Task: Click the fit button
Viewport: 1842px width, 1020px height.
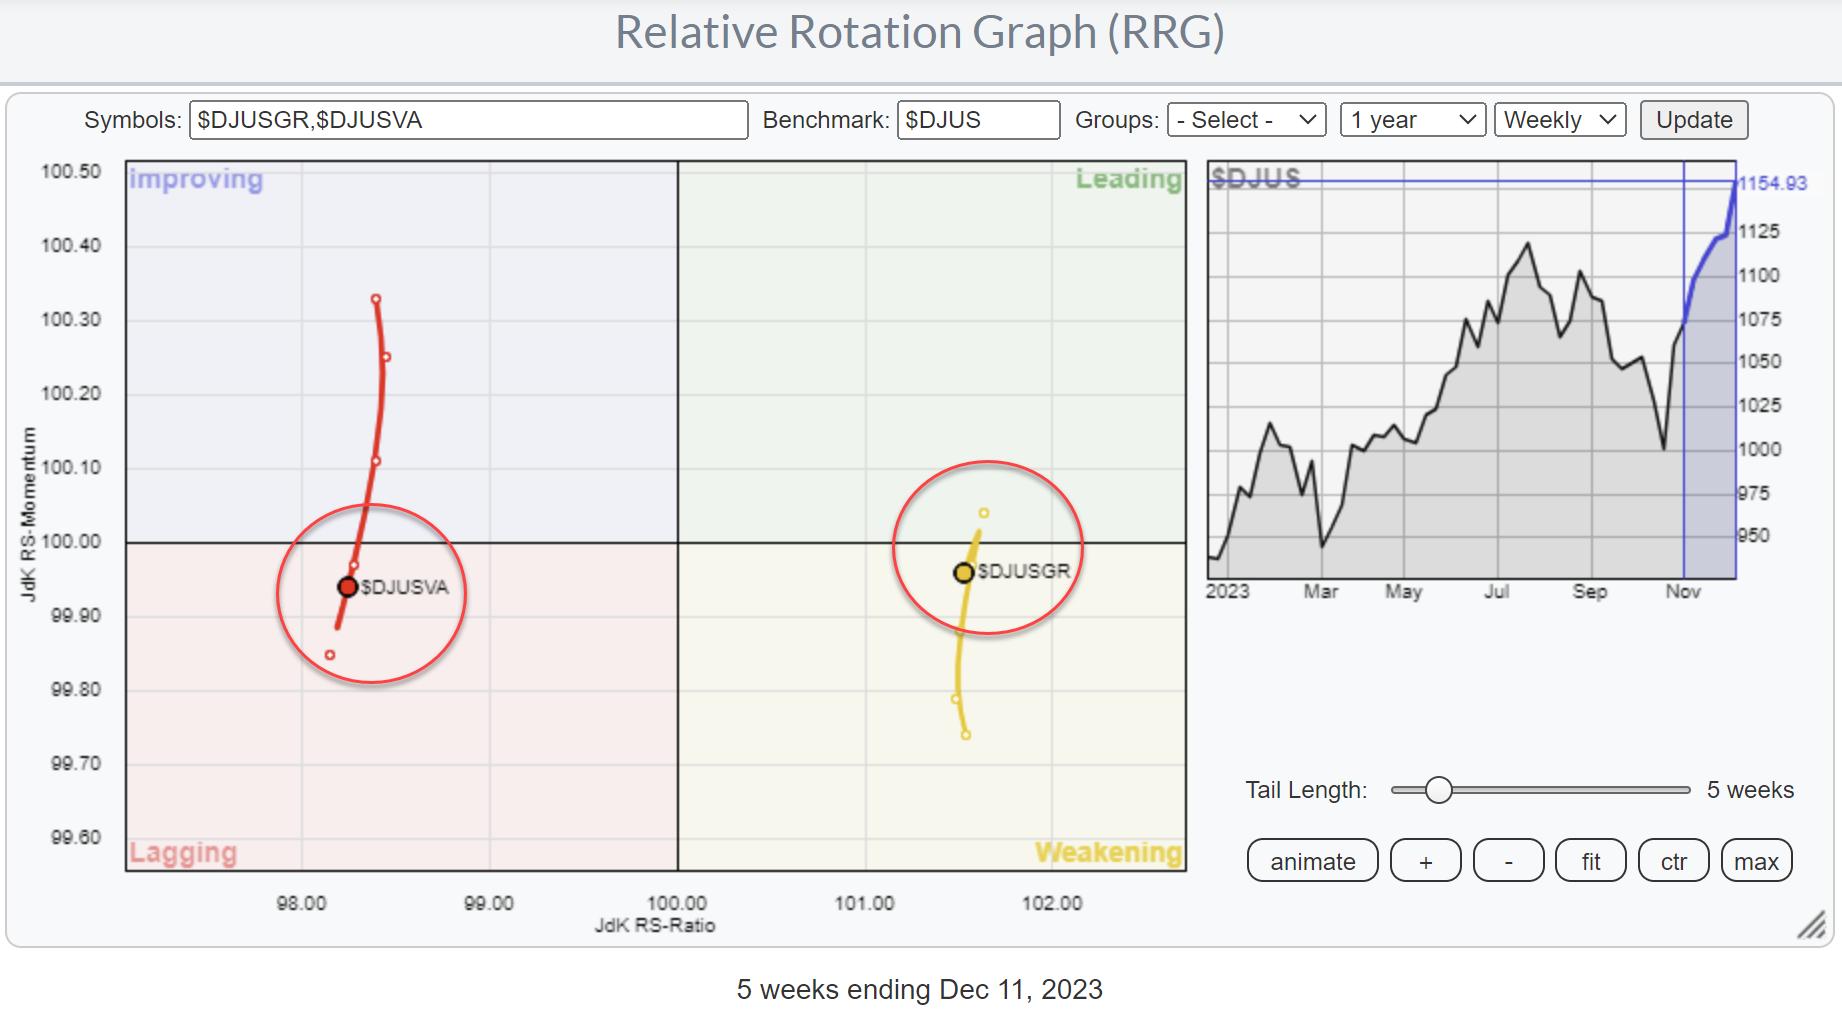Action: coord(1590,861)
